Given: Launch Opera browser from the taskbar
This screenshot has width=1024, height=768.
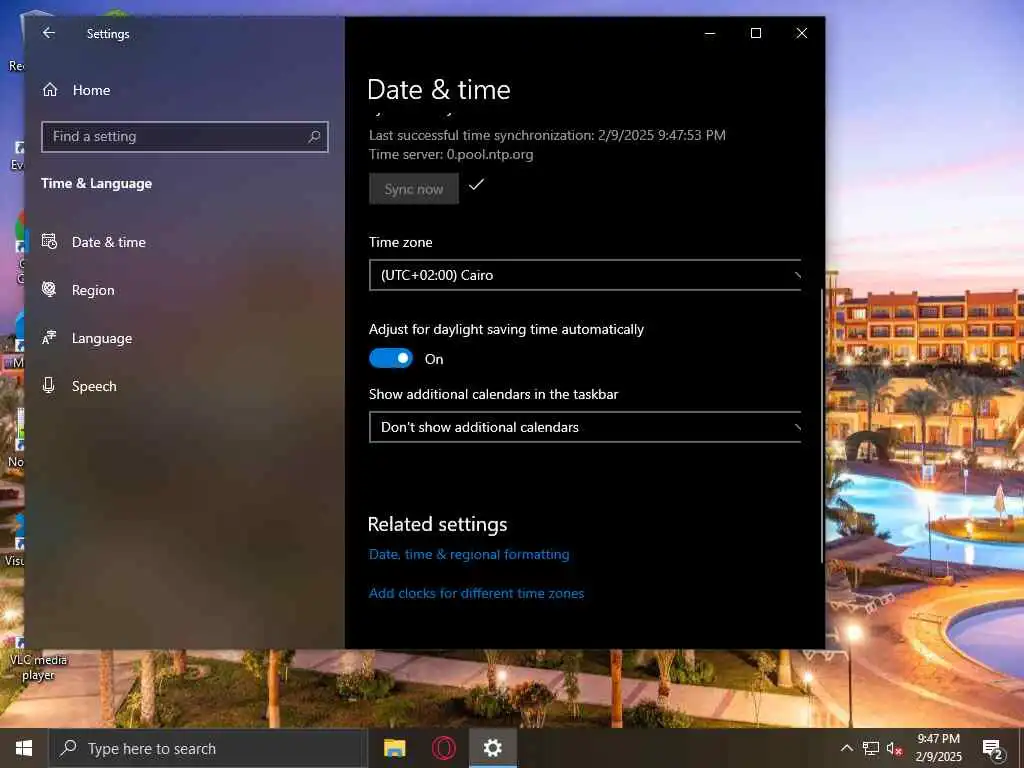Looking at the screenshot, I should pos(444,748).
